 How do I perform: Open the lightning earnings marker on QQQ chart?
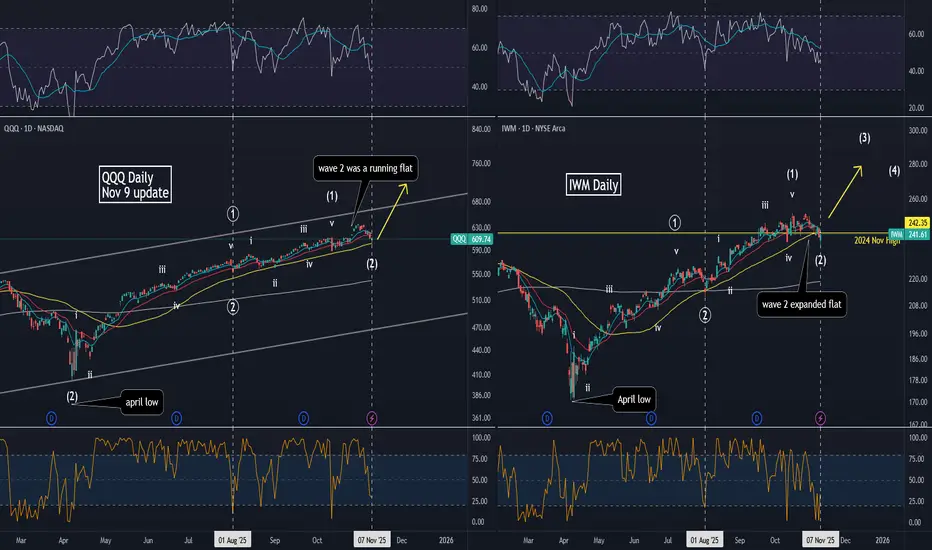[x=371, y=419]
